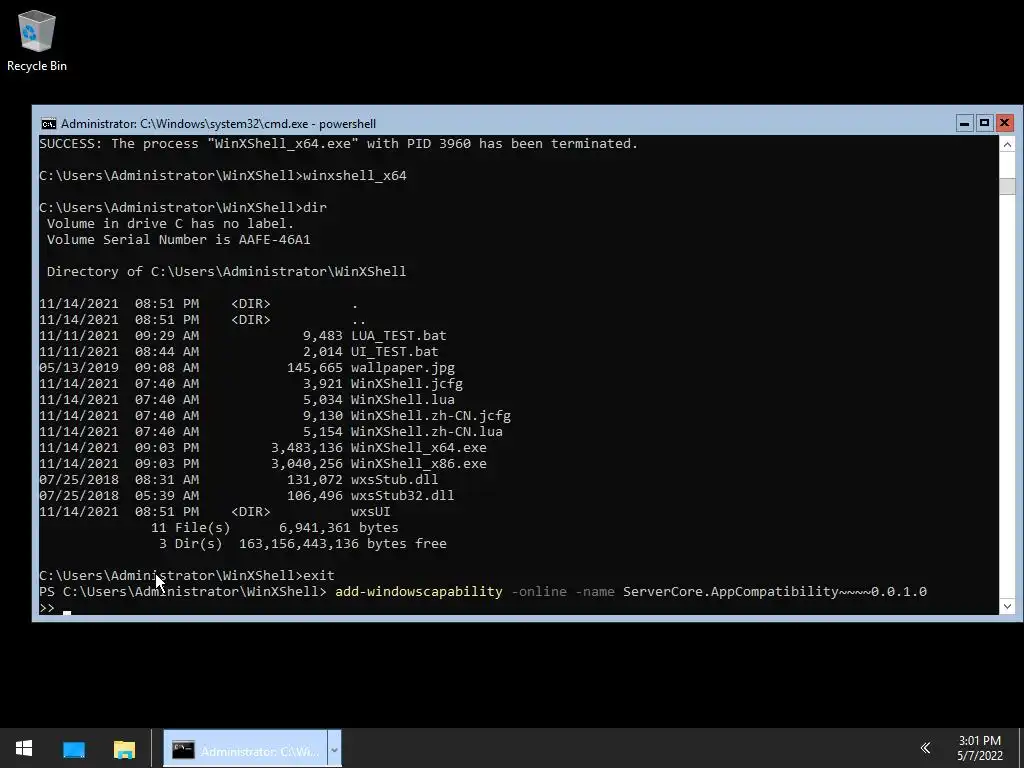Open the blue desktop icon on taskbar

coord(74,749)
